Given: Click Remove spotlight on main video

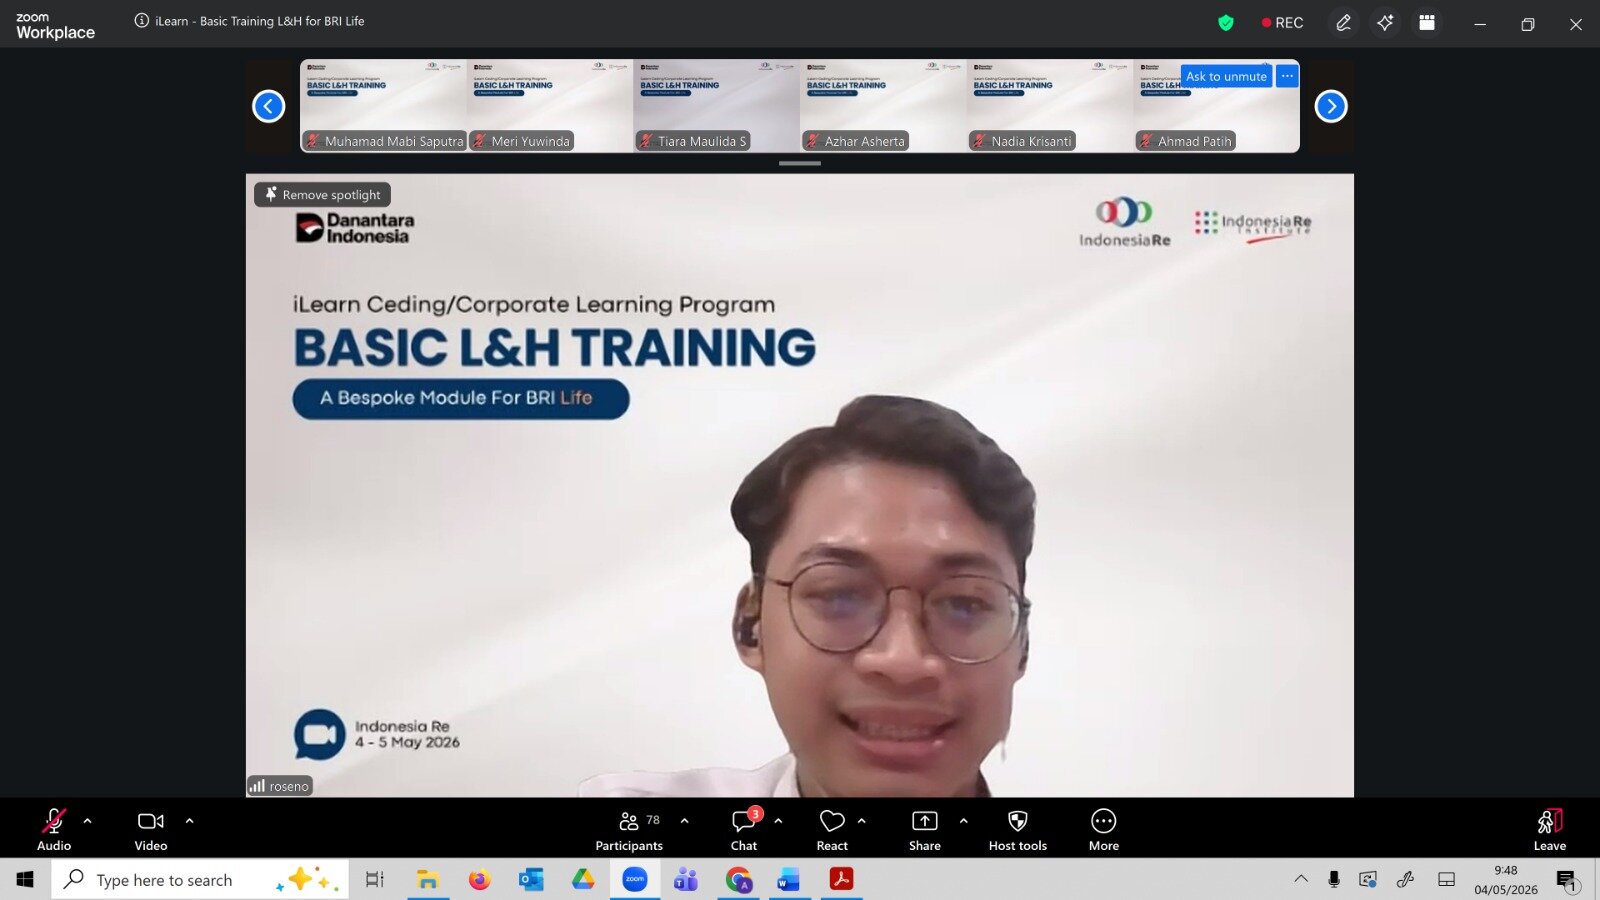Looking at the screenshot, I should (322, 195).
